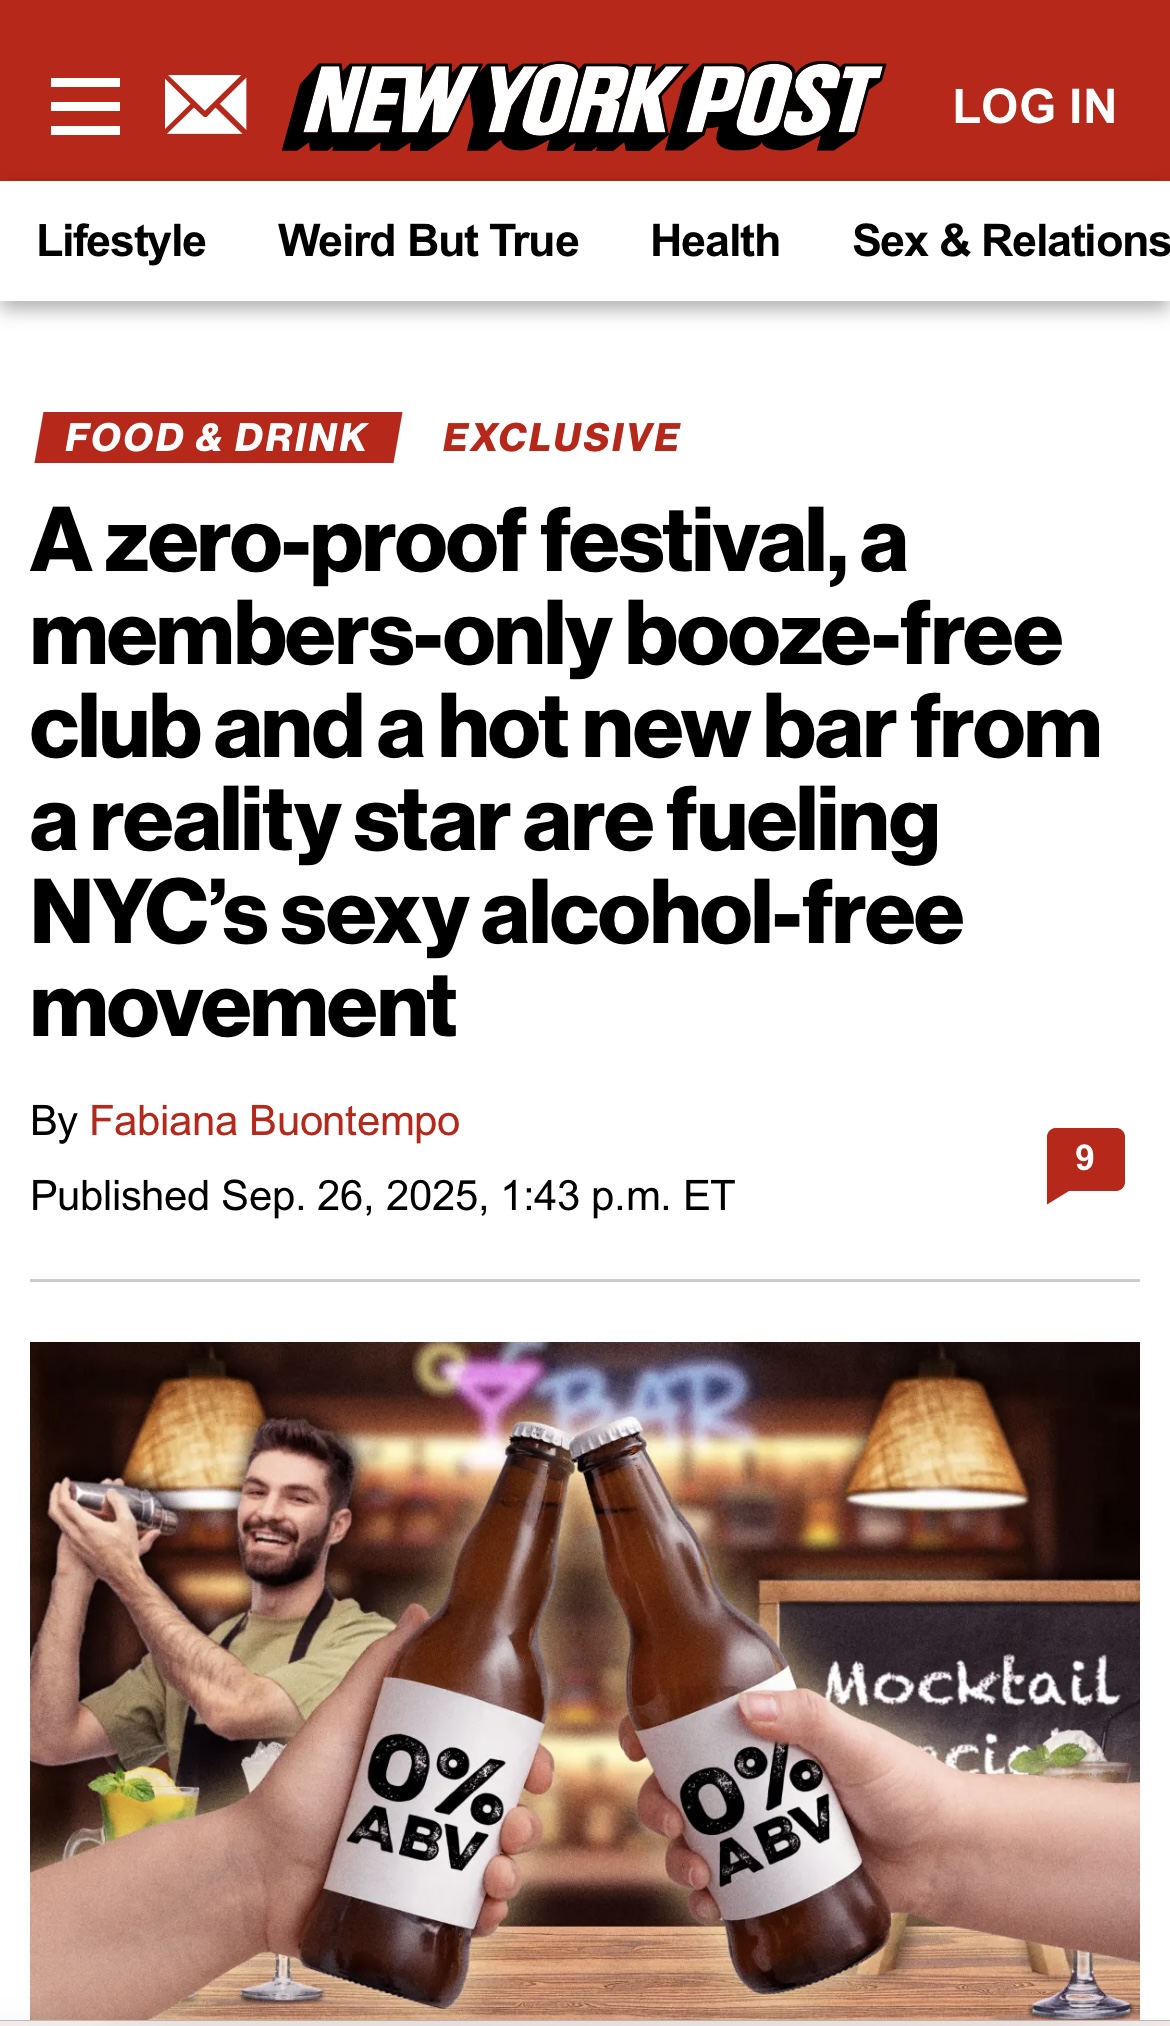Click the FOOD & DRINK category tag
The height and width of the screenshot is (2026, 1170).
click(x=217, y=438)
